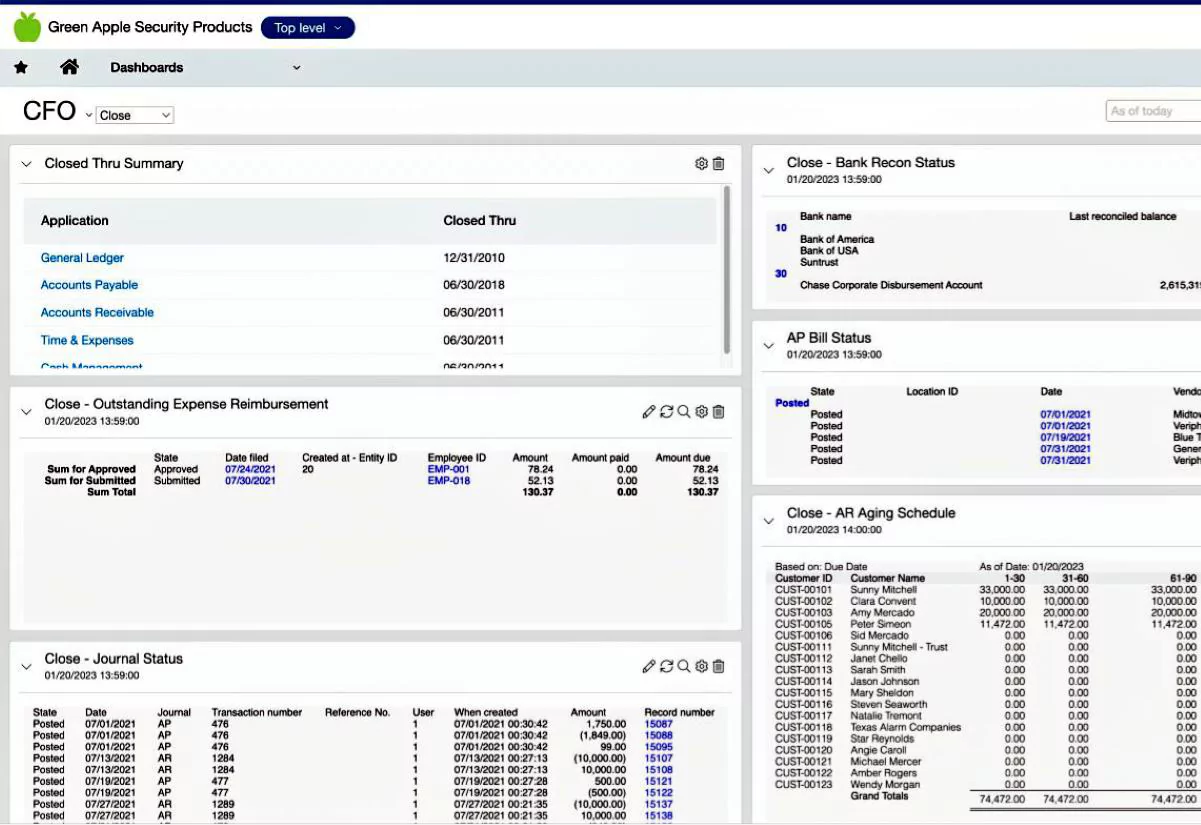Click the favorites star icon
This screenshot has height=825, width=1201.
pyautogui.click(x=21, y=68)
